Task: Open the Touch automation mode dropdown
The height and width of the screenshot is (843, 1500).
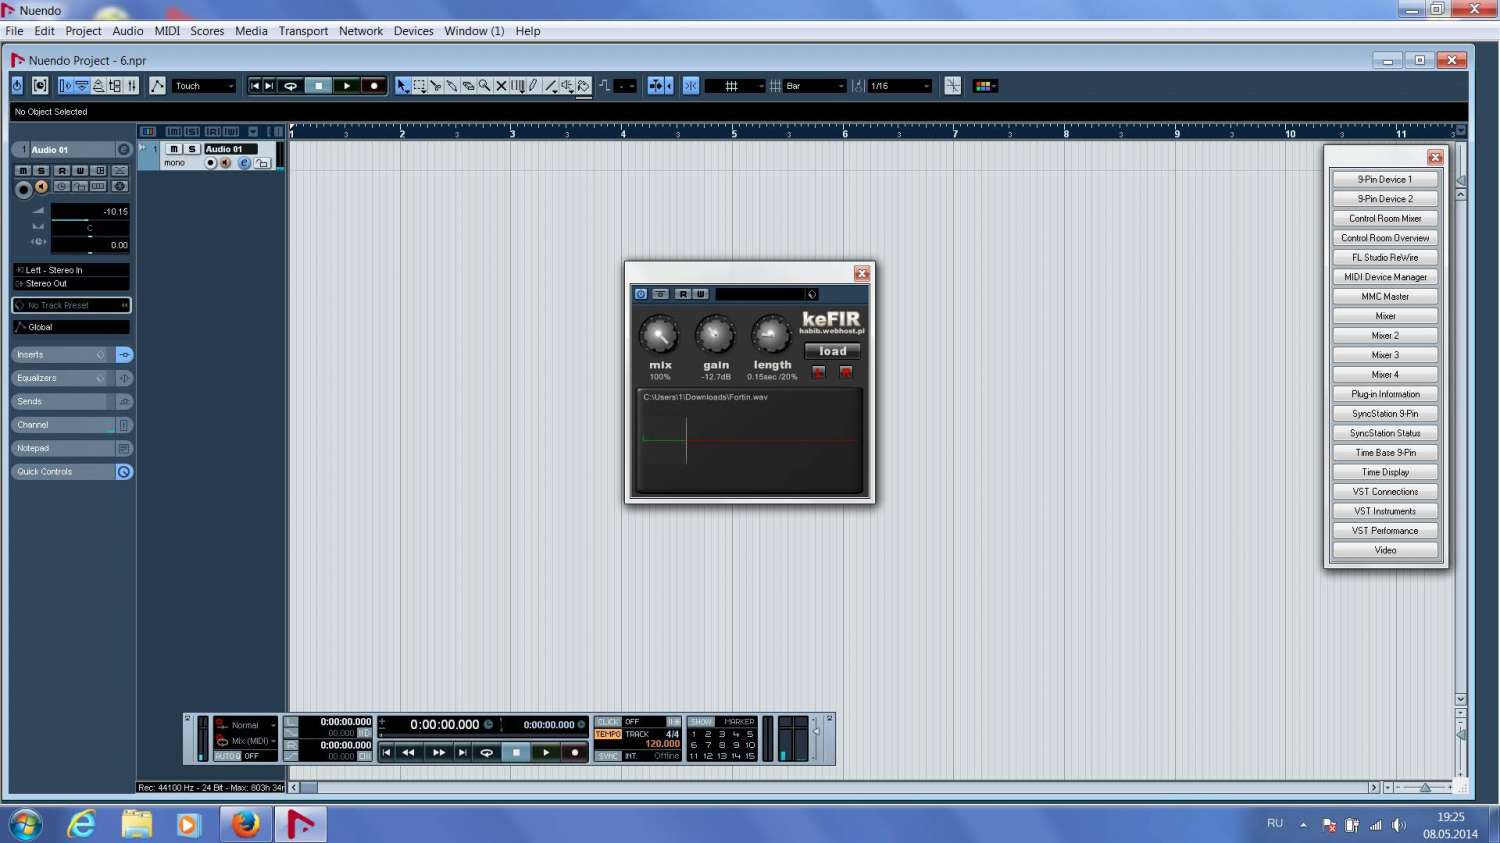Action: (204, 86)
